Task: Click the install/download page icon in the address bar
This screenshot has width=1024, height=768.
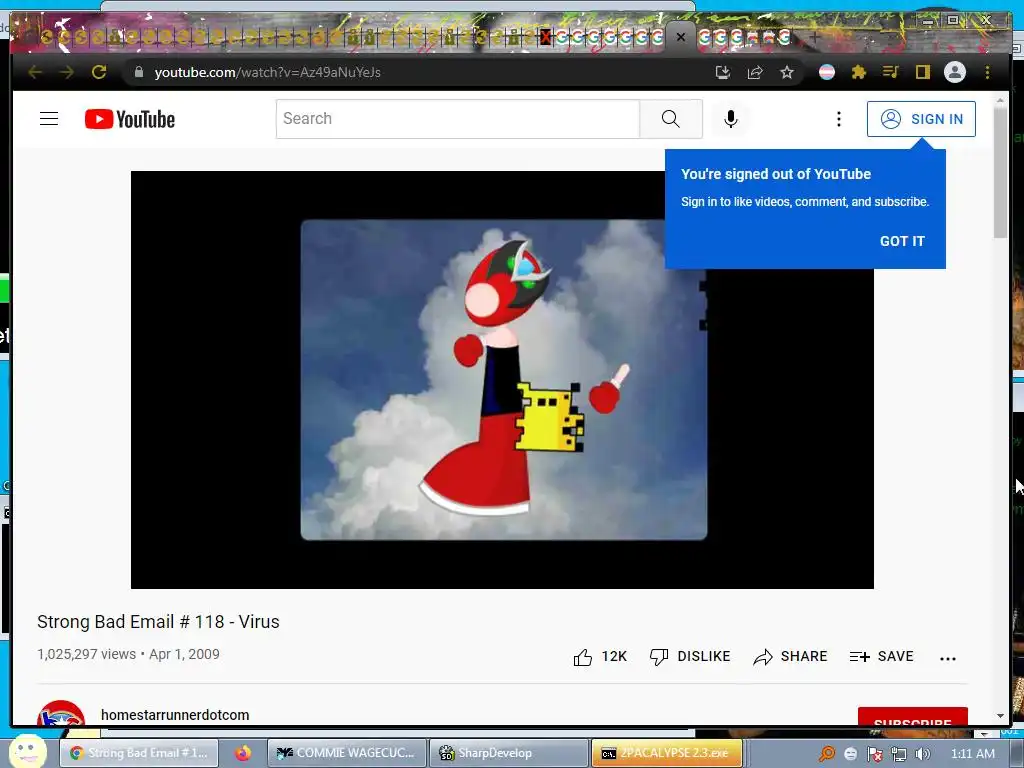Action: [x=723, y=72]
